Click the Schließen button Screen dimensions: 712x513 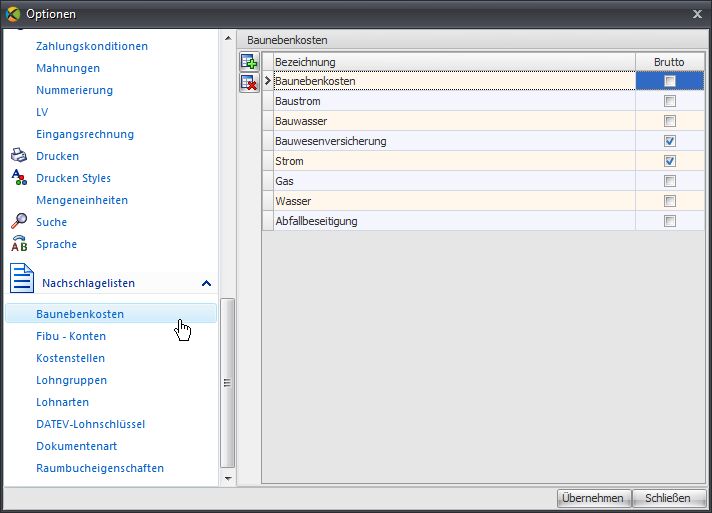[x=668, y=498]
